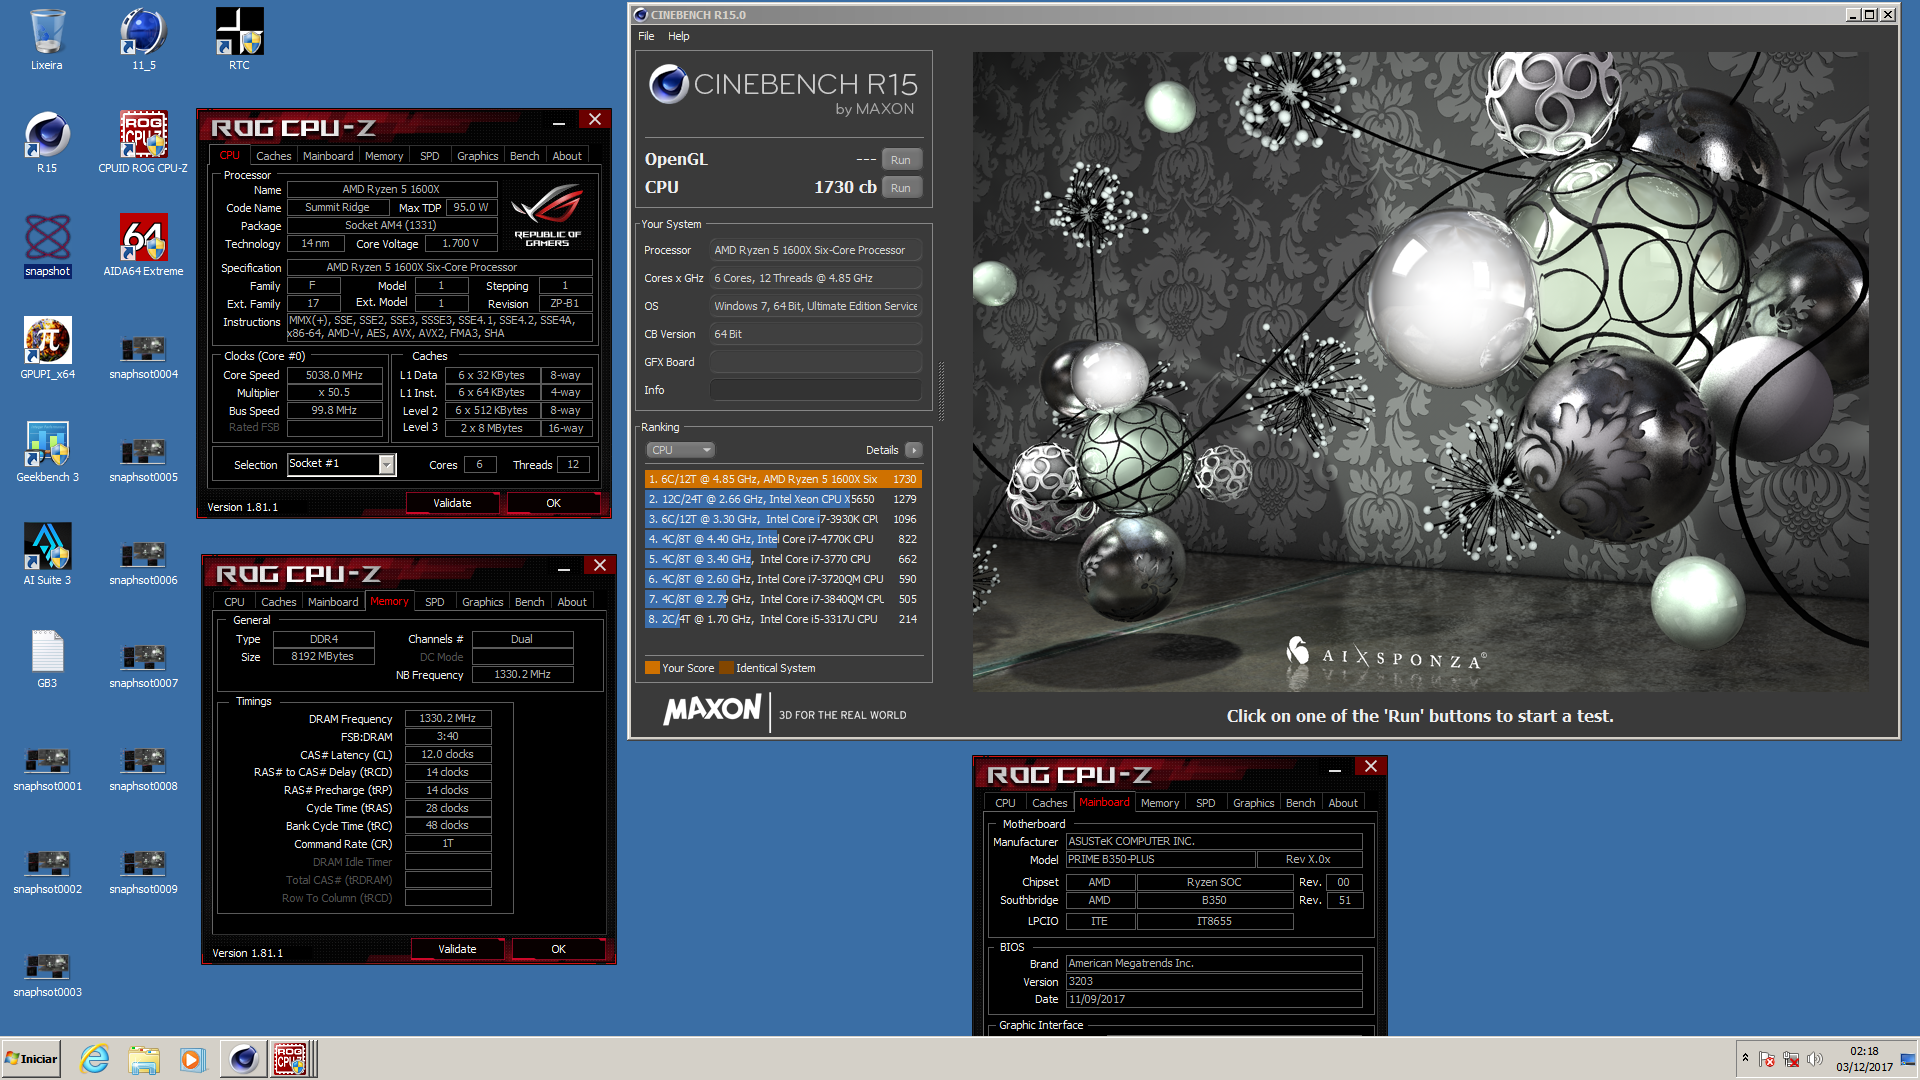This screenshot has width=1920, height=1080.
Task: Open Windows Explorer folder in taskbar
Action: [144, 1059]
